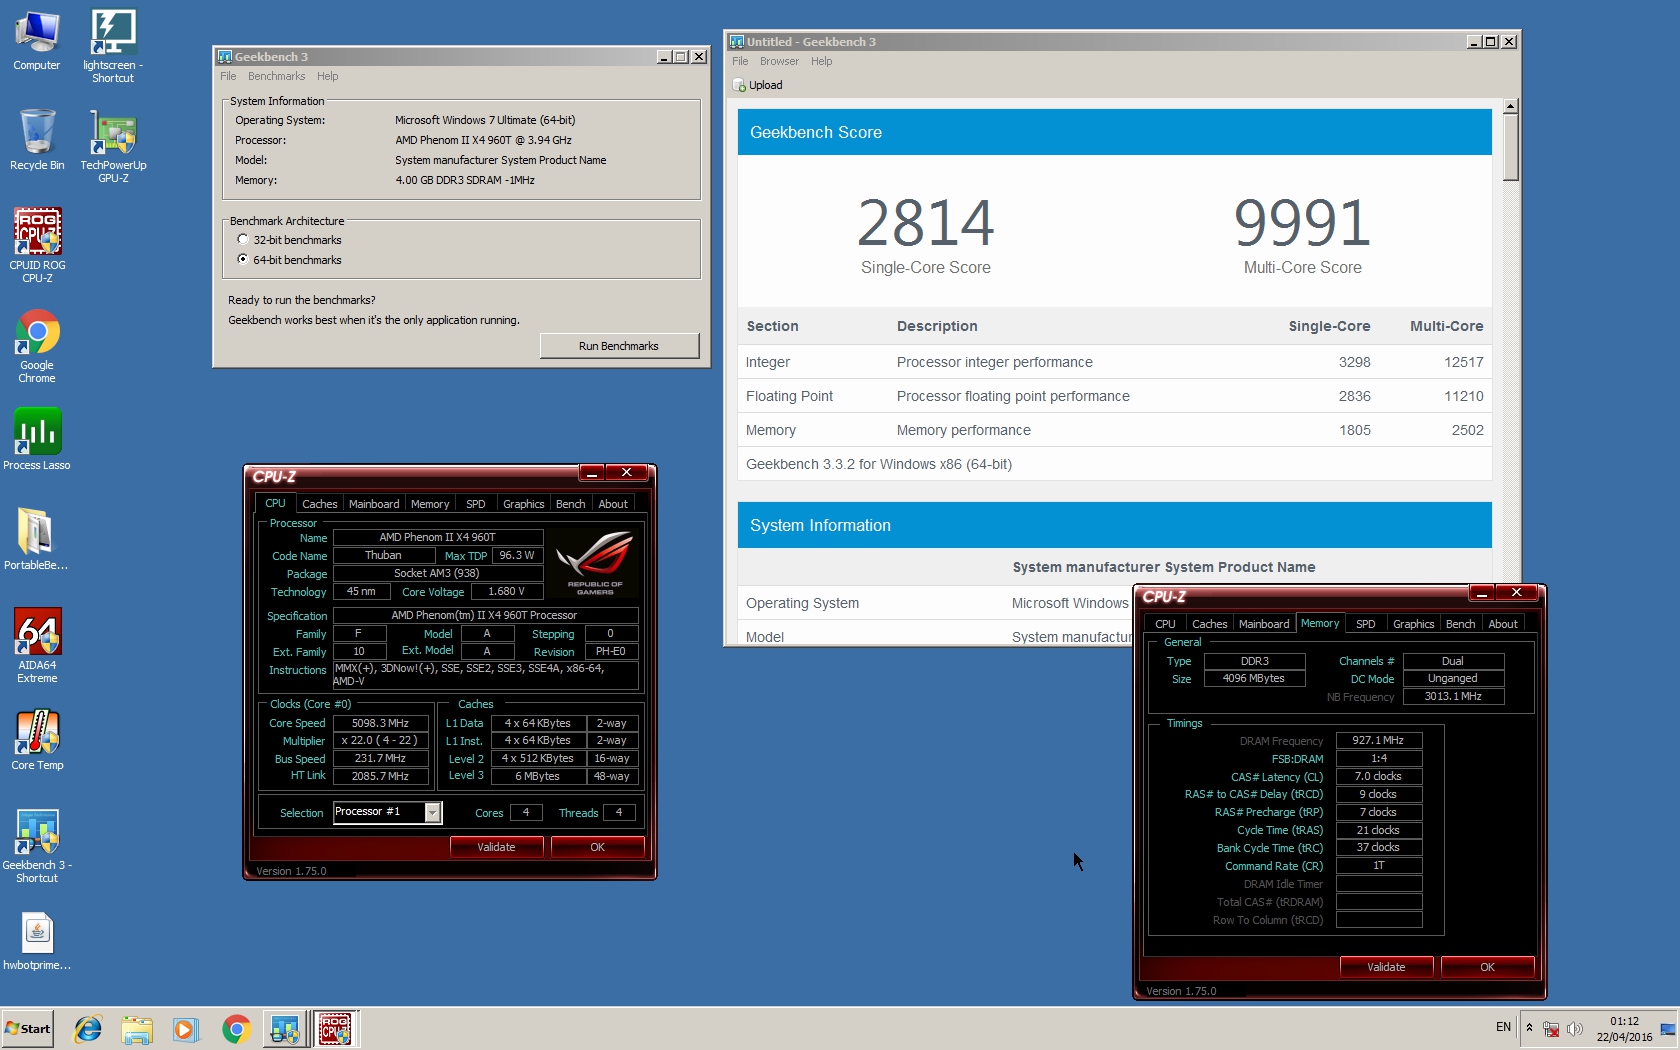Open File menu in Untitled Geekbench window

(740, 61)
